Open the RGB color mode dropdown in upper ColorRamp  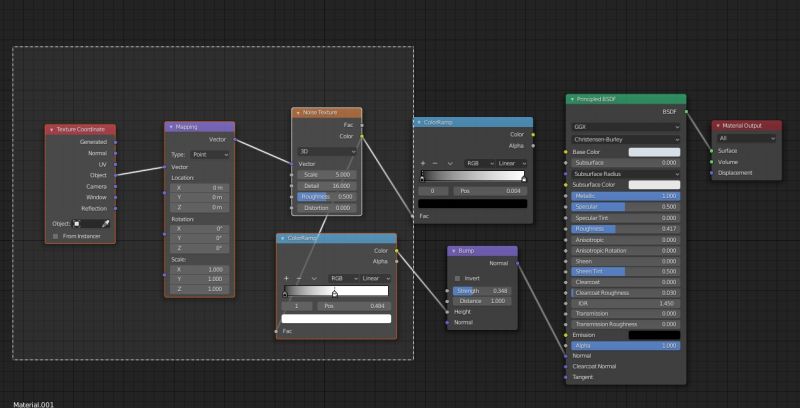point(479,163)
